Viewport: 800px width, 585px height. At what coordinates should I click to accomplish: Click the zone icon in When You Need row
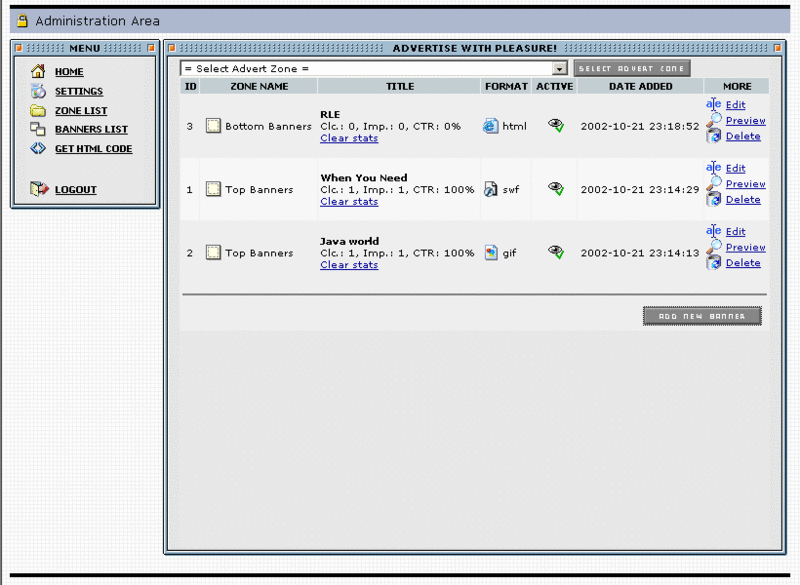click(213, 189)
